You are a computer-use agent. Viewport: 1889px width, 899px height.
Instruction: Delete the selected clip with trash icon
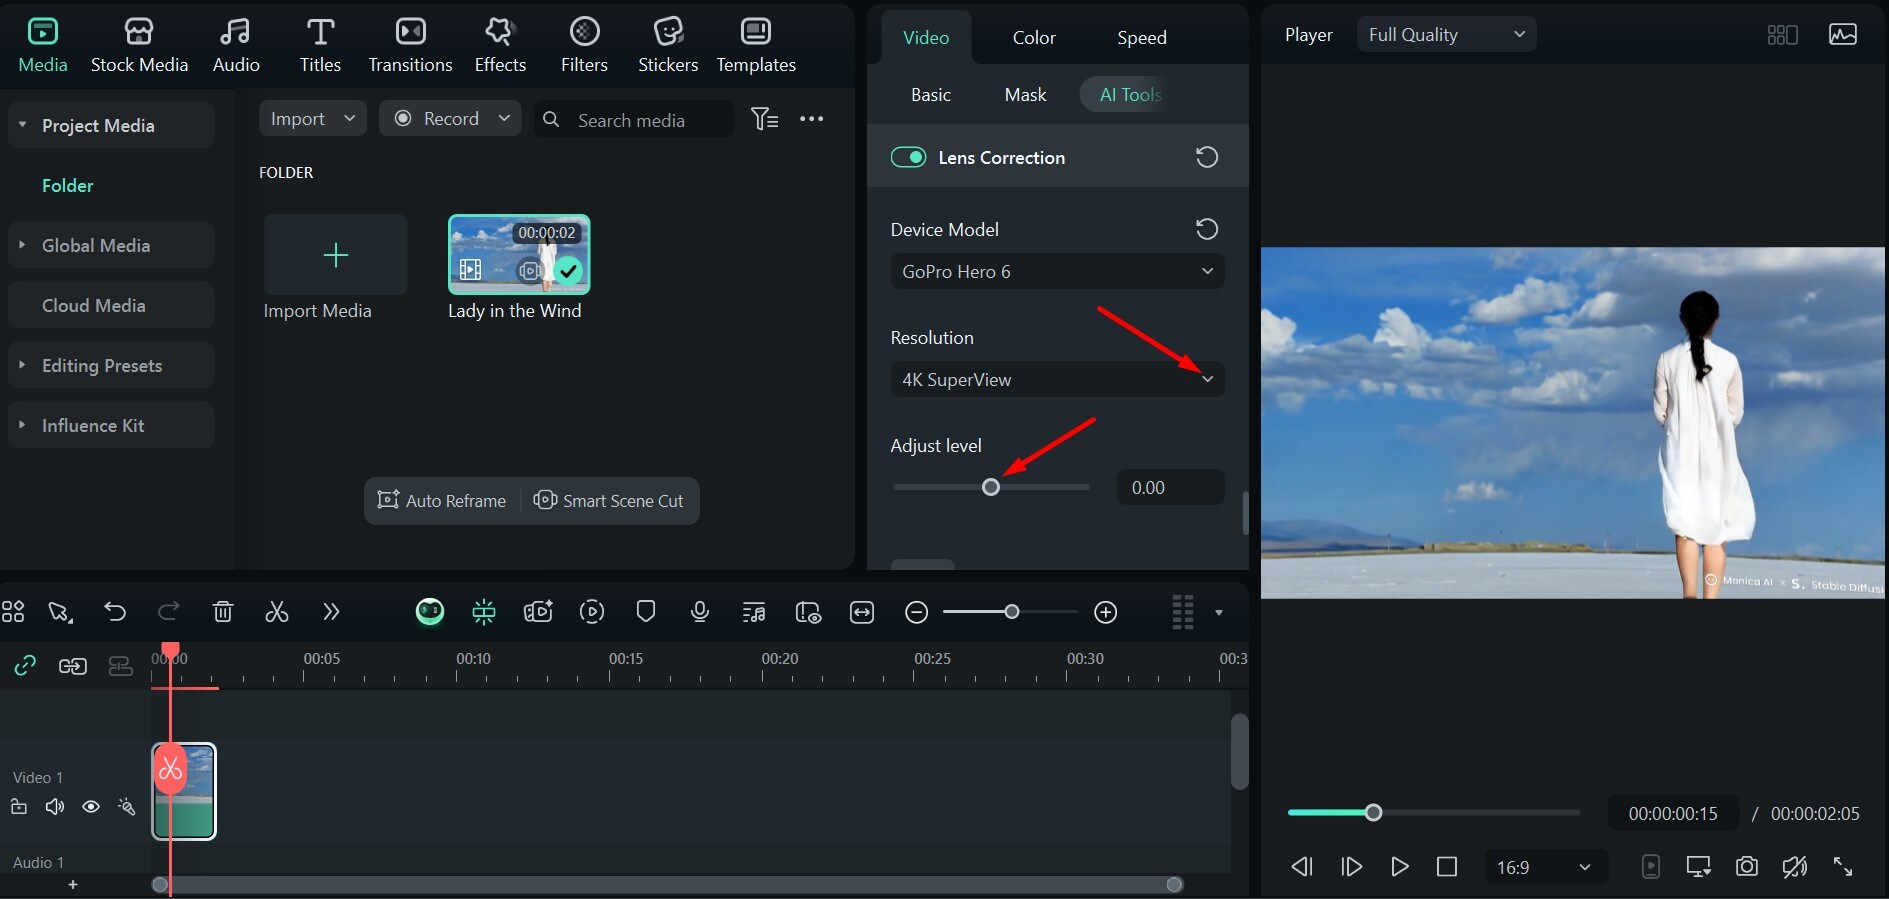(223, 612)
